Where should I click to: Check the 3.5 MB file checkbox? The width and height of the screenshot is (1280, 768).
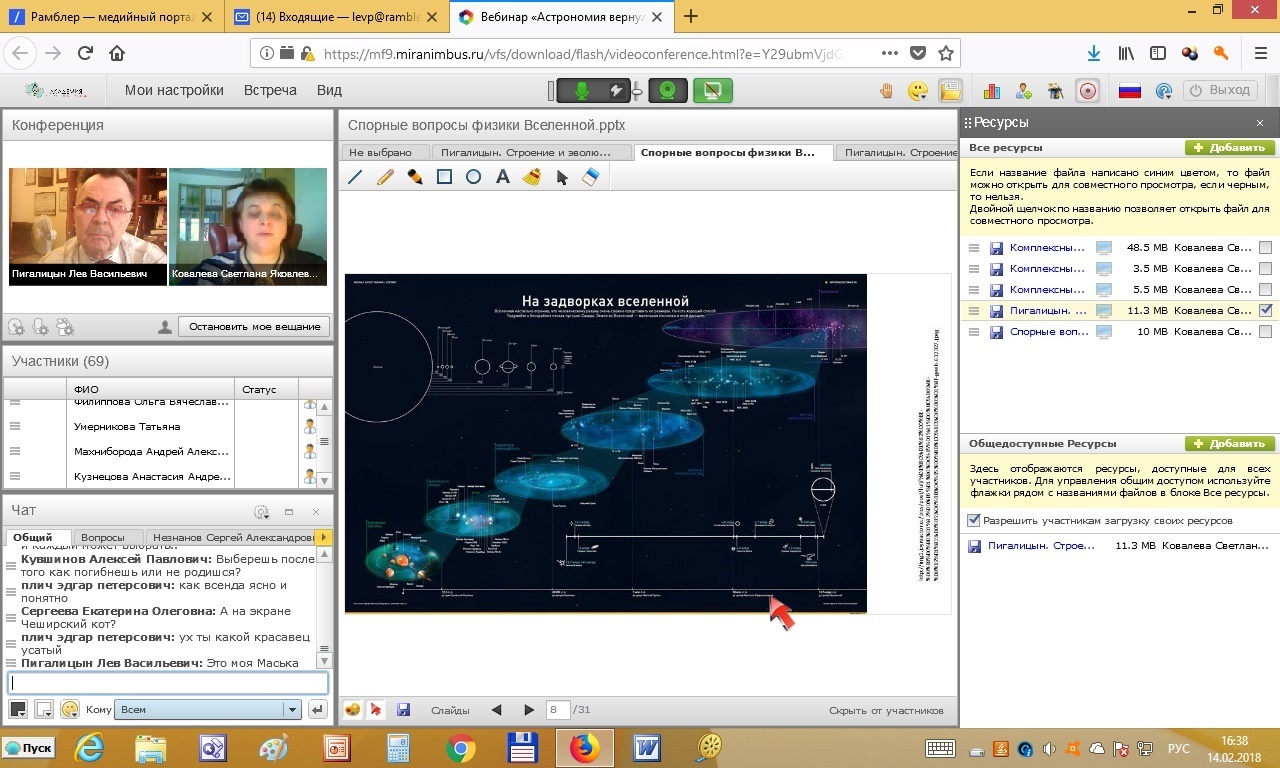point(1266,269)
